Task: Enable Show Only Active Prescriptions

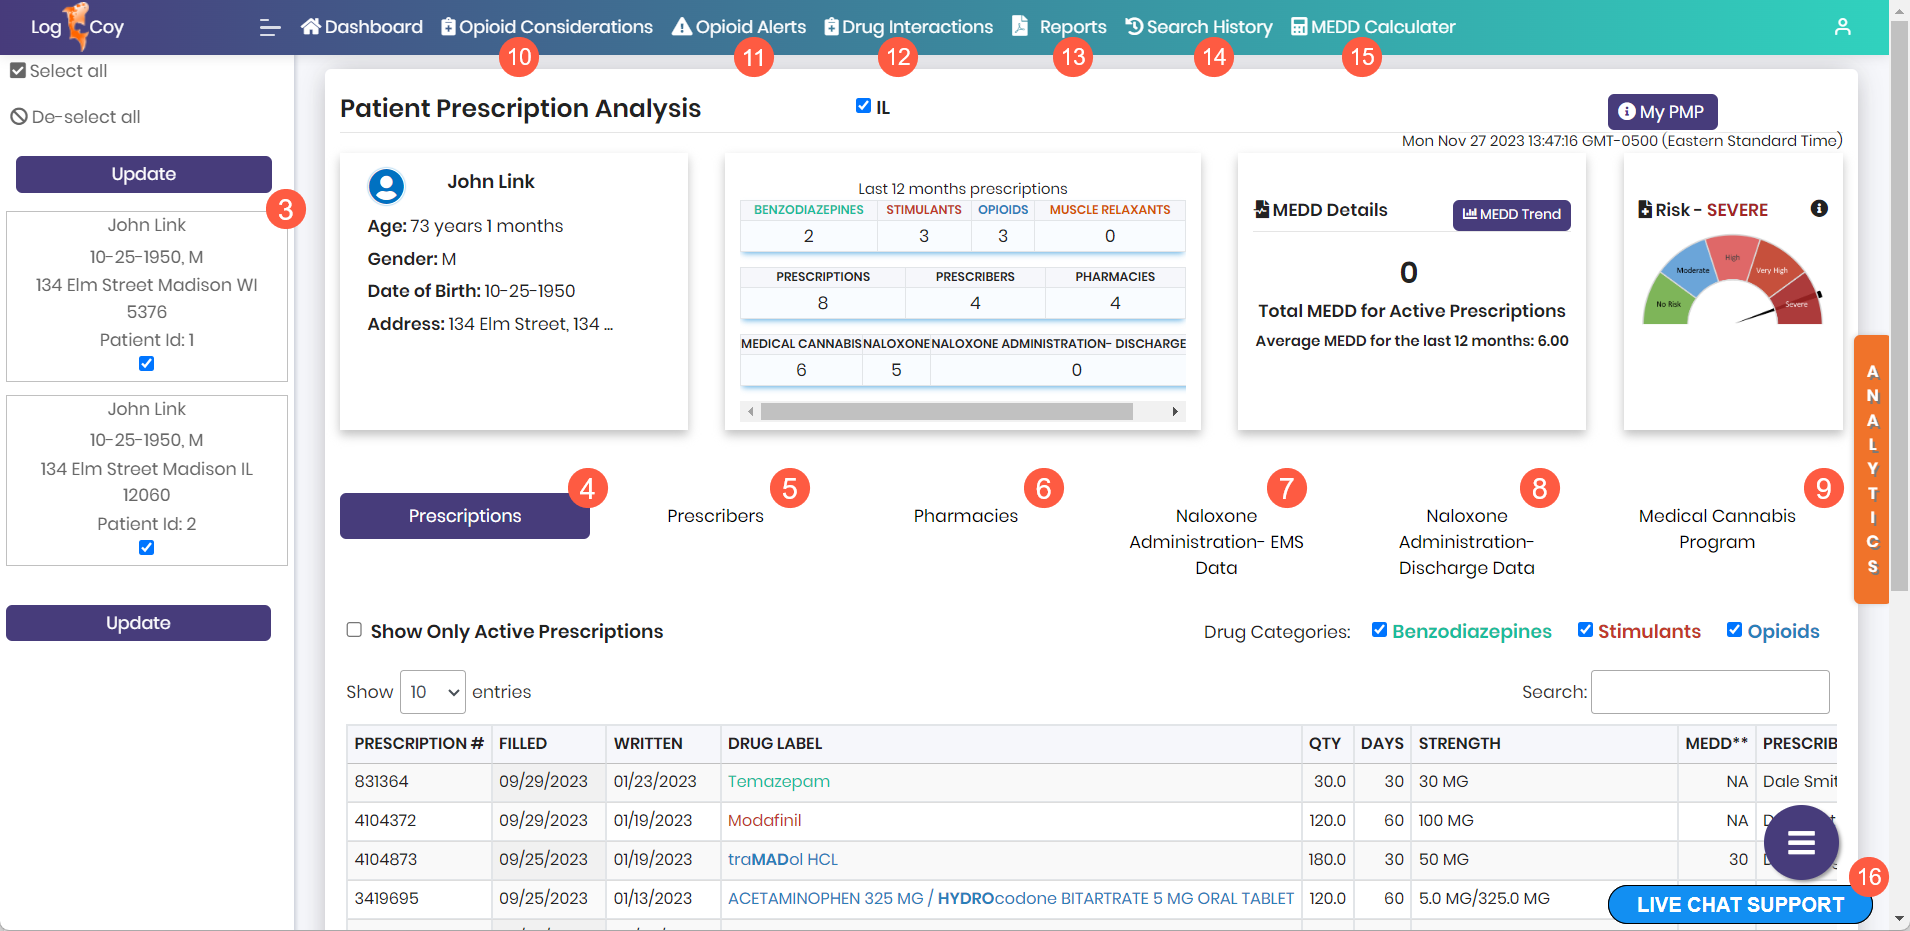Action: (354, 630)
